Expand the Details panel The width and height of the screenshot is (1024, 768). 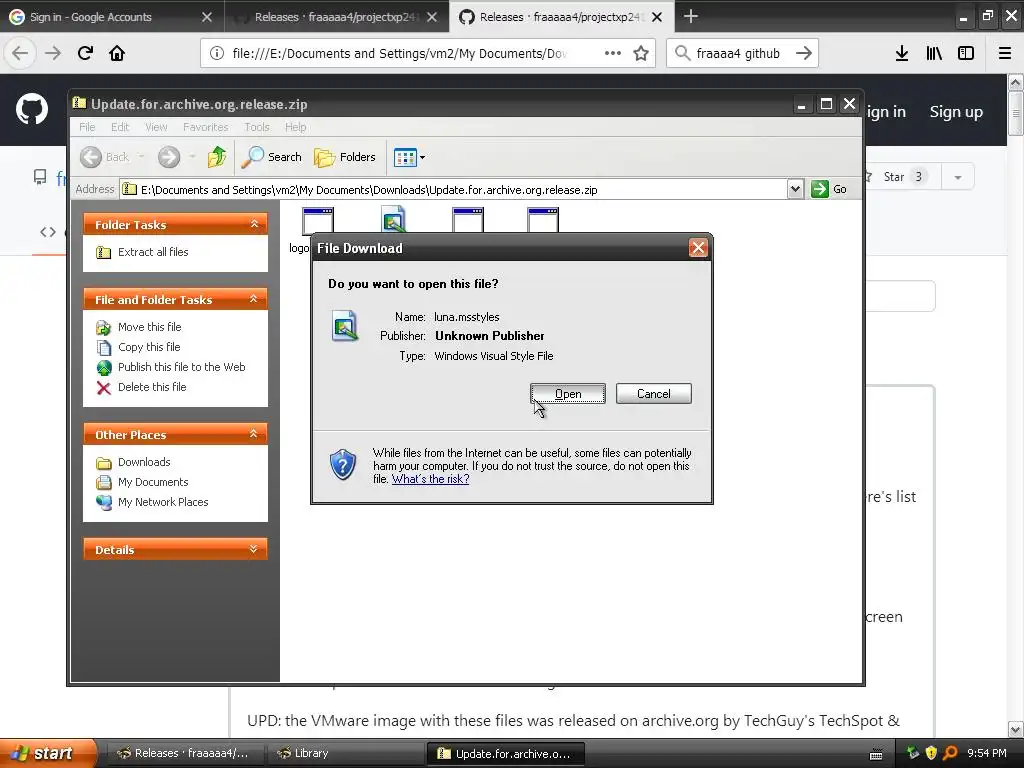click(x=254, y=549)
